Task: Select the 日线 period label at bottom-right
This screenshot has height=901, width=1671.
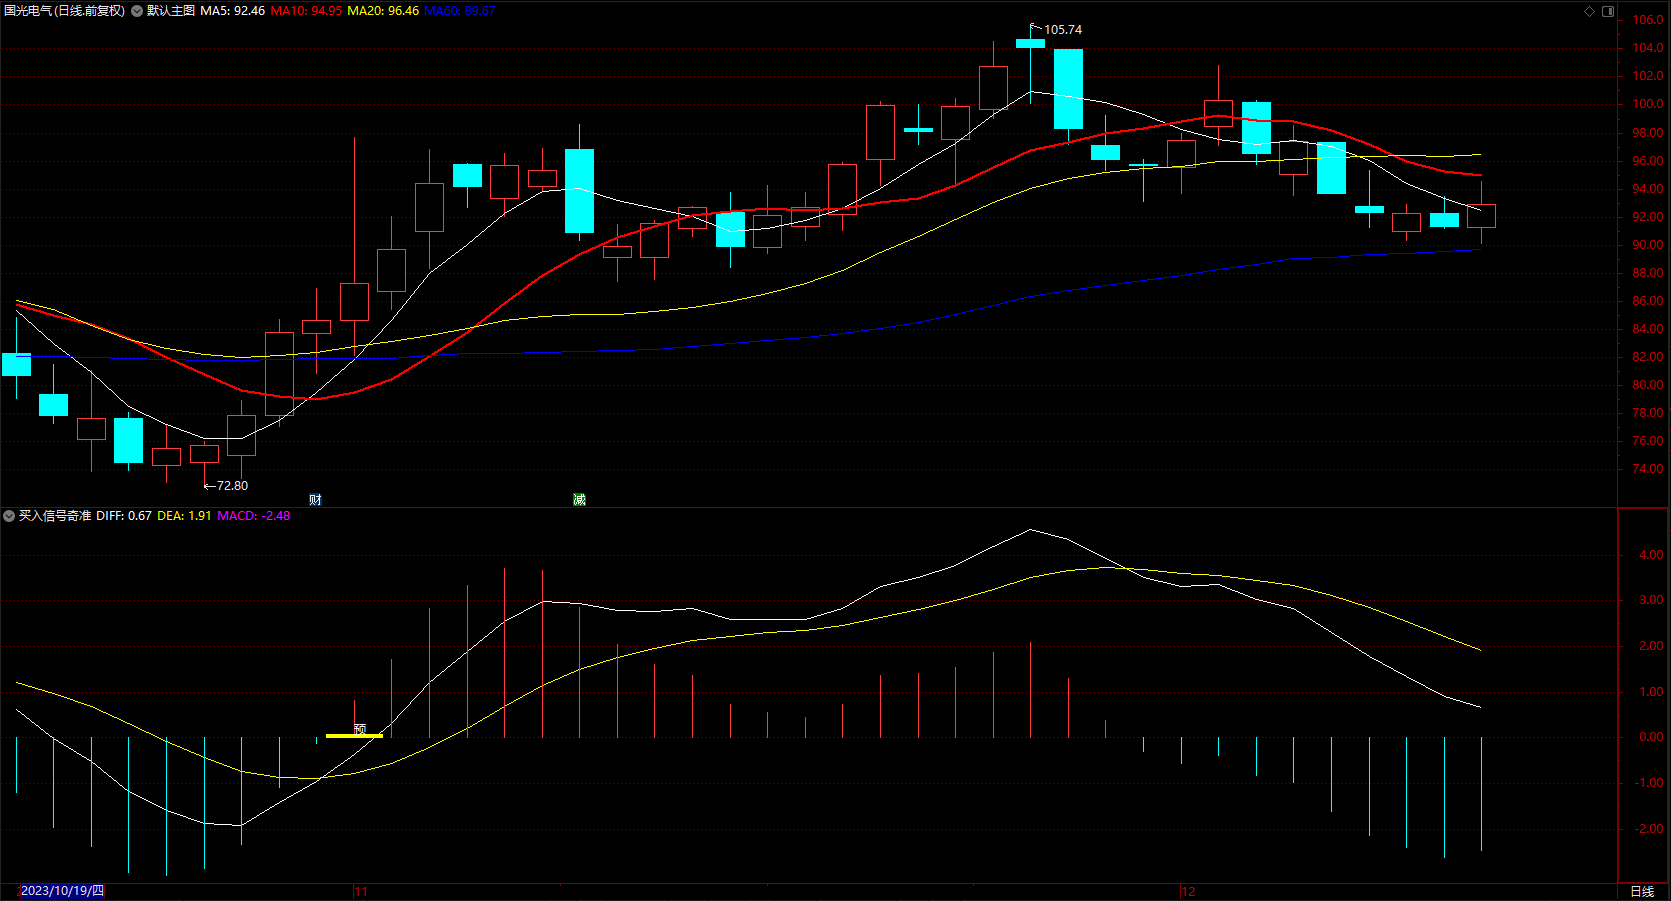Action: point(1642,891)
